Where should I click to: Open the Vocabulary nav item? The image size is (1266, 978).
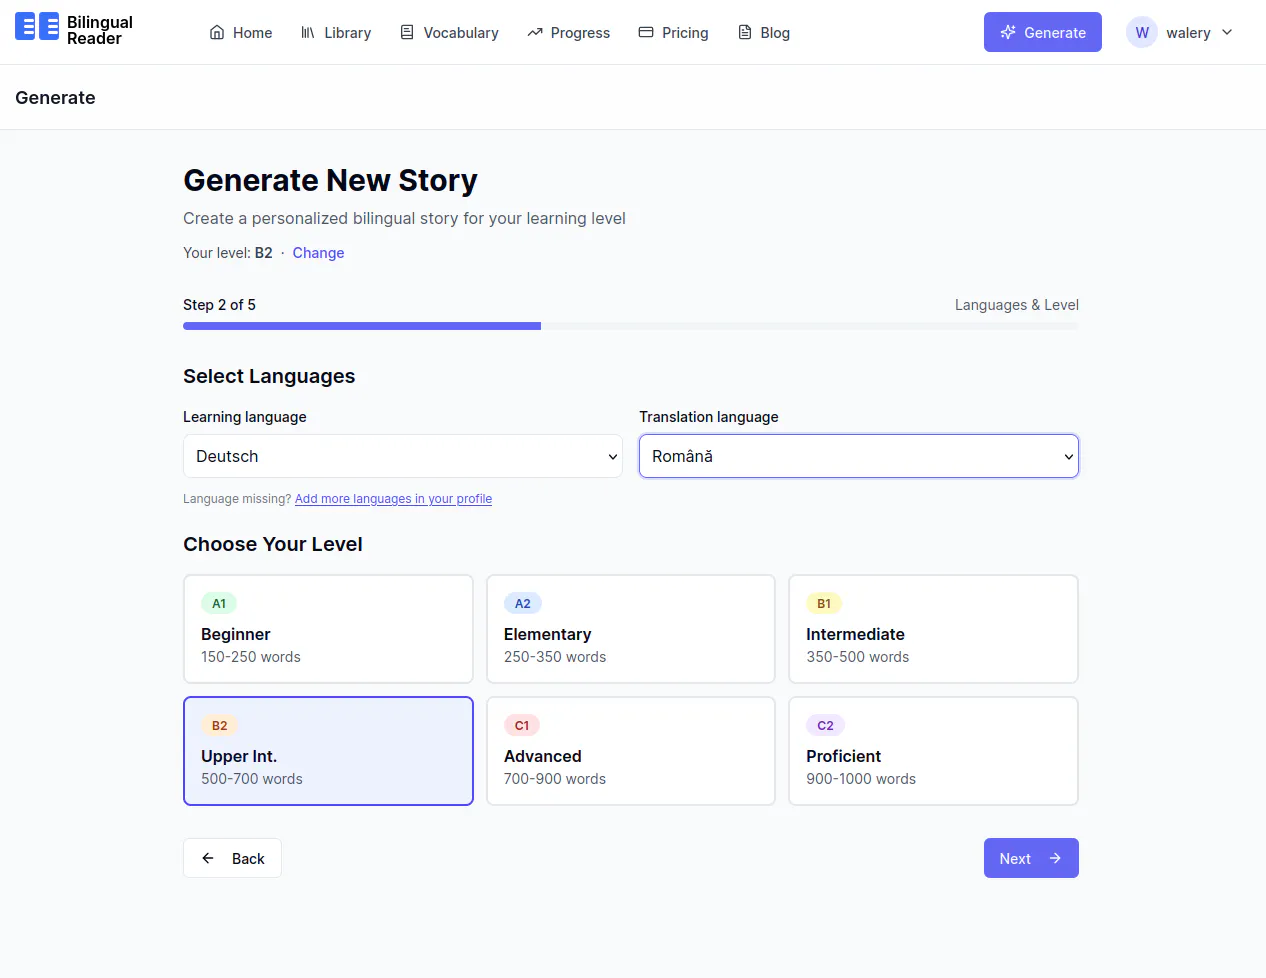(x=449, y=32)
